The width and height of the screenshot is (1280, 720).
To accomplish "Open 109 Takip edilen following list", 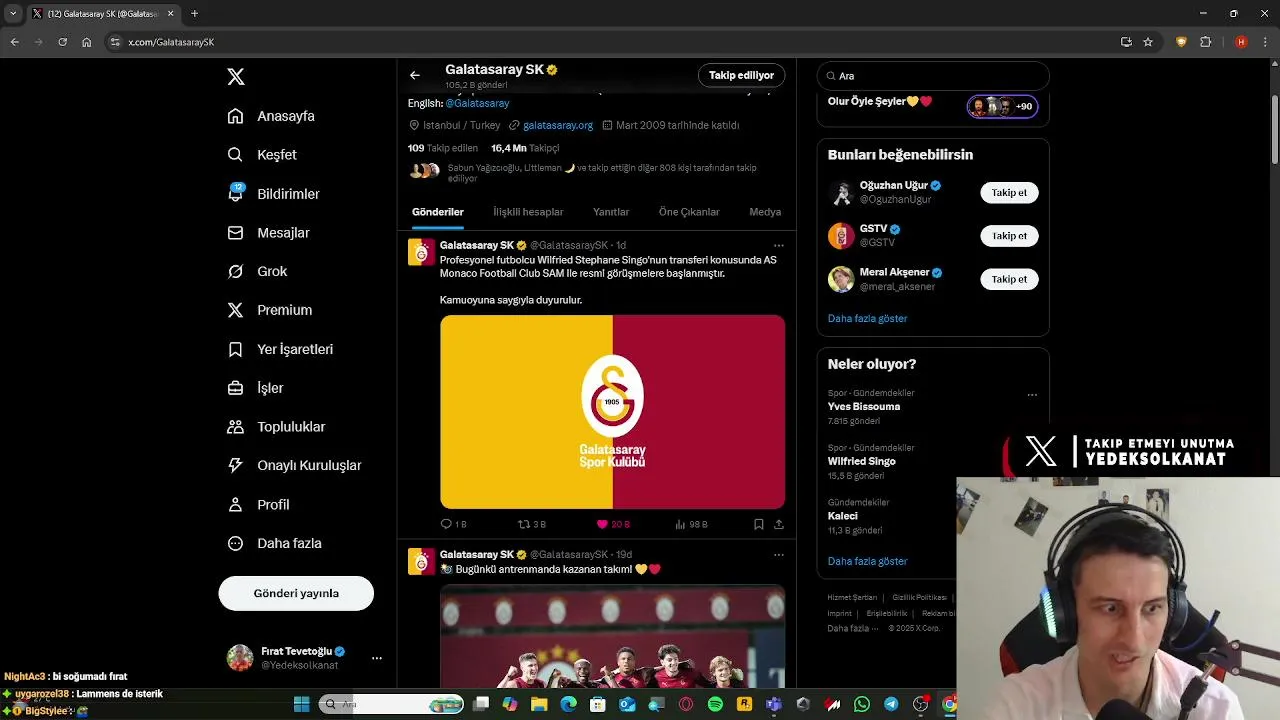I will [x=443, y=148].
